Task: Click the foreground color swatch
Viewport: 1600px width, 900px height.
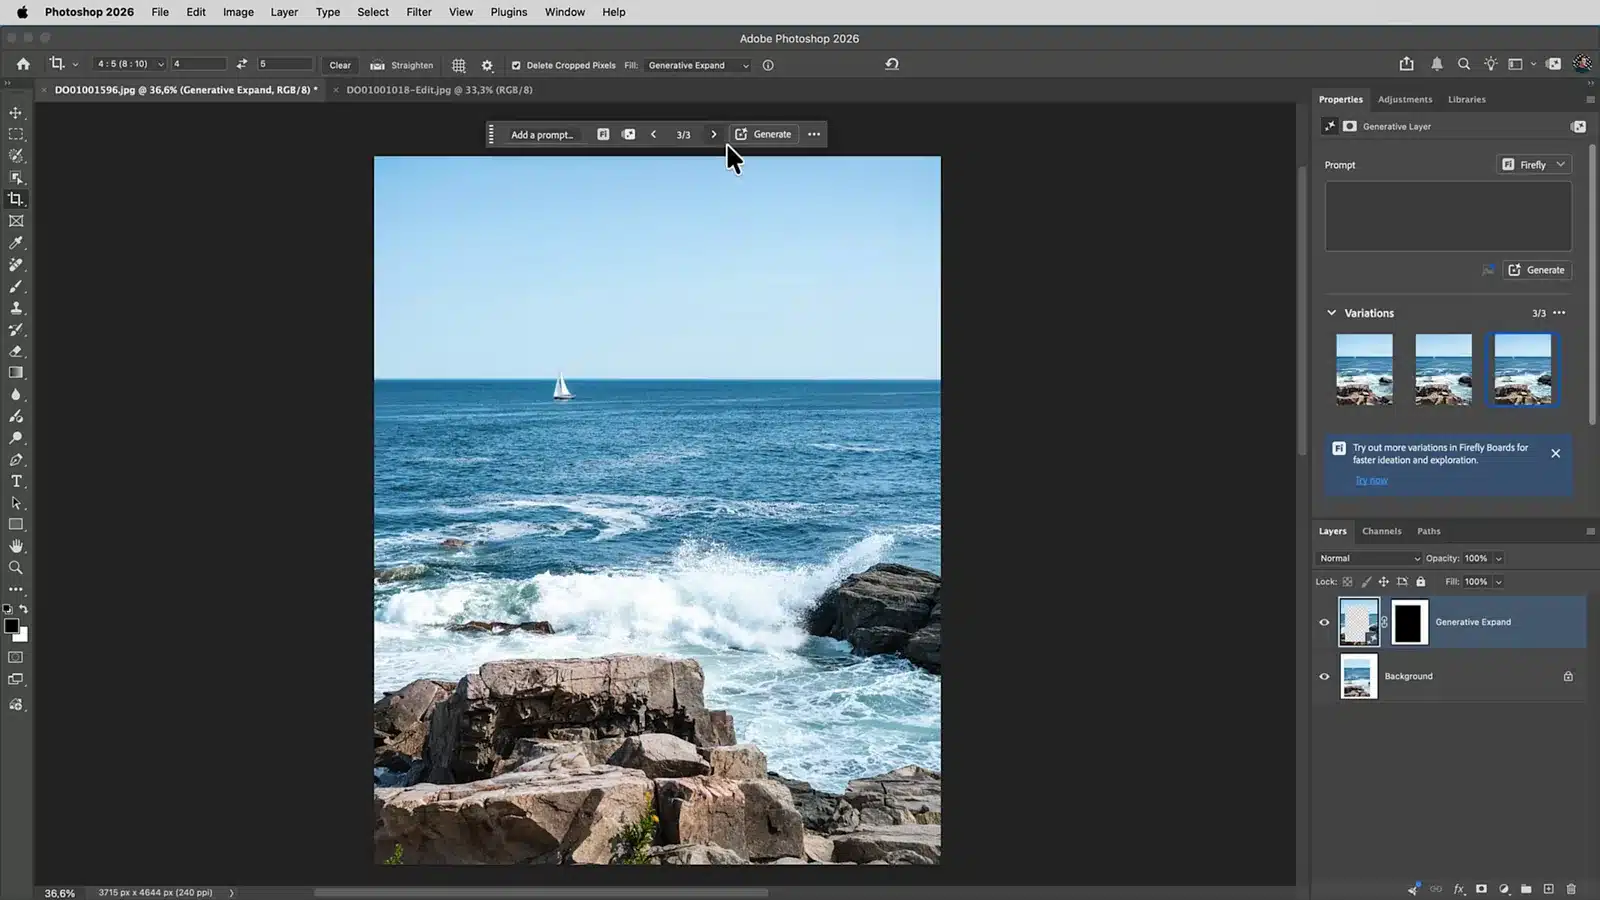Action: click(x=11, y=626)
